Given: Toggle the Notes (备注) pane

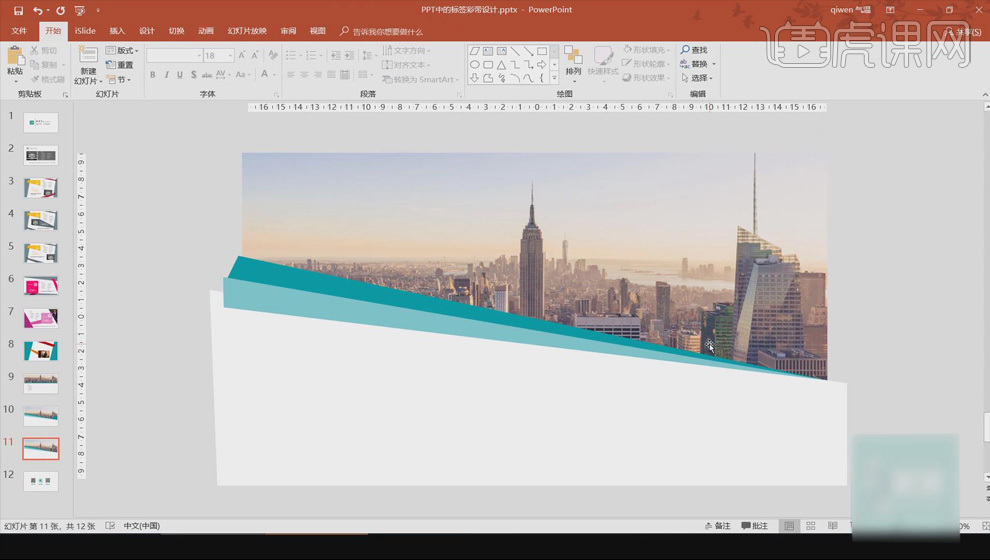Looking at the screenshot, I should [x=717, y=526].
